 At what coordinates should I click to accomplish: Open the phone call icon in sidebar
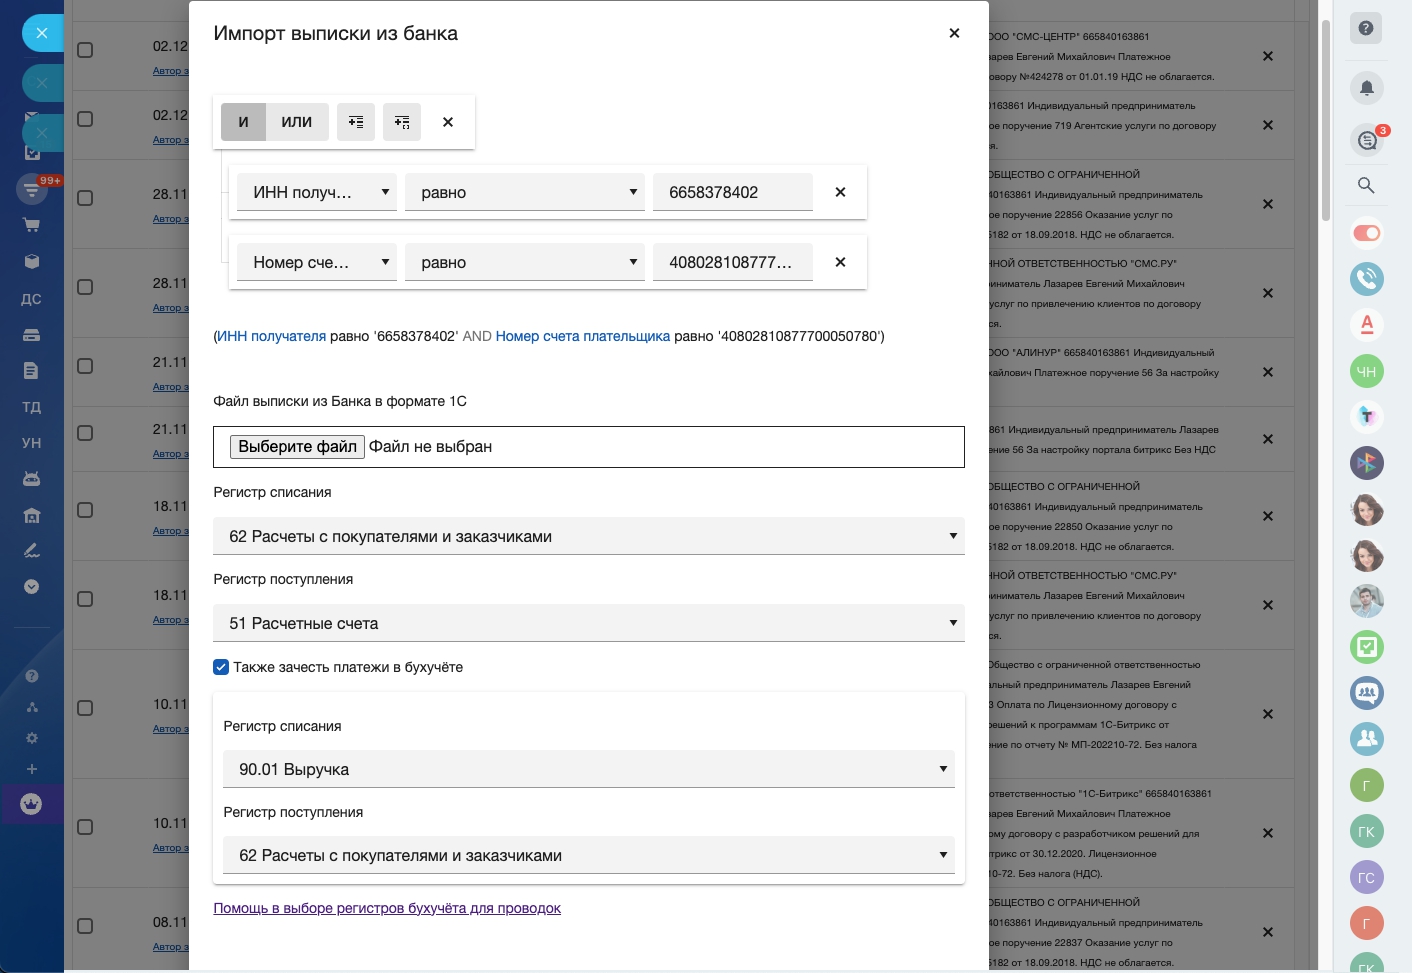pos(1367,278)
